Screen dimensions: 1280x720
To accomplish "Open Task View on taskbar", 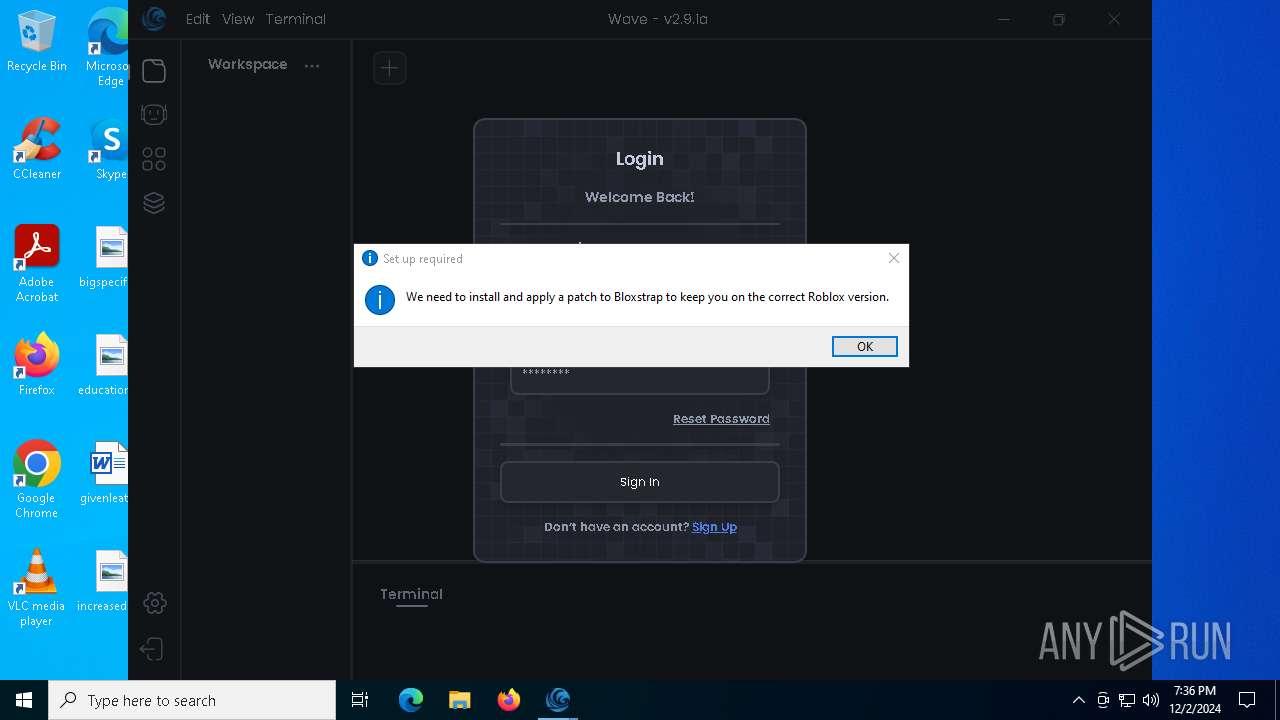I will (360, 700).
